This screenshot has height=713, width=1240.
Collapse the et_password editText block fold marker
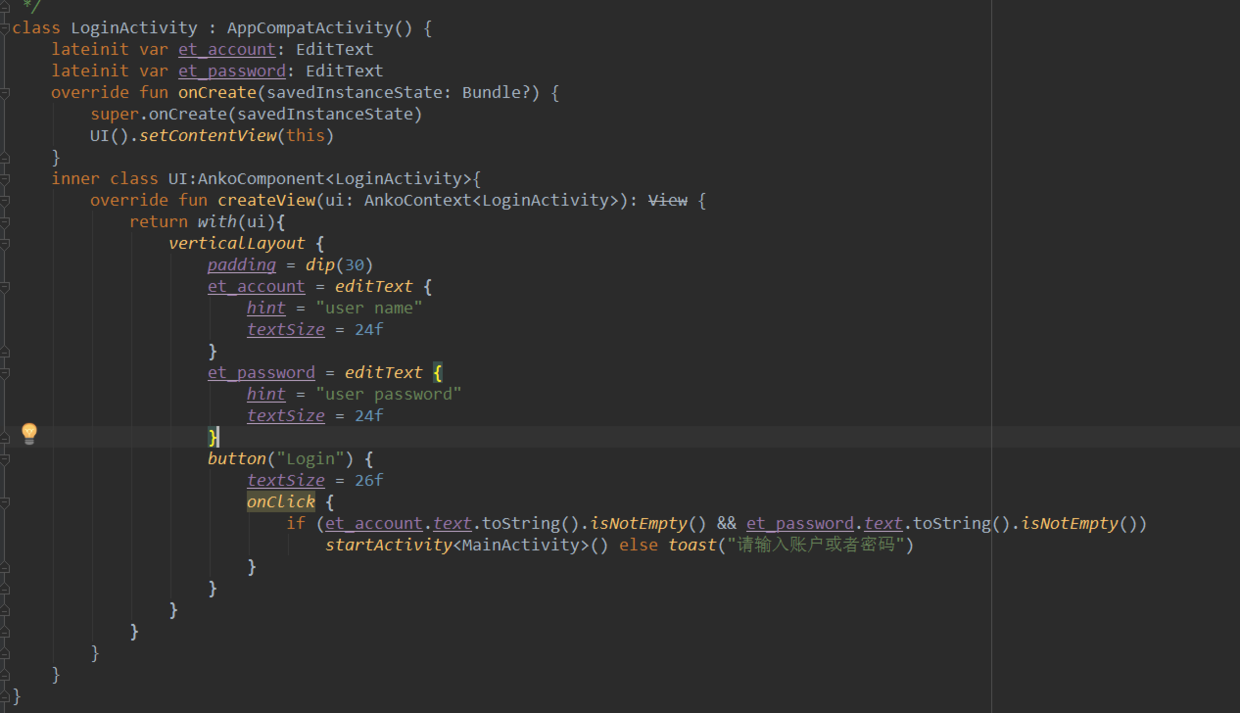5,372
